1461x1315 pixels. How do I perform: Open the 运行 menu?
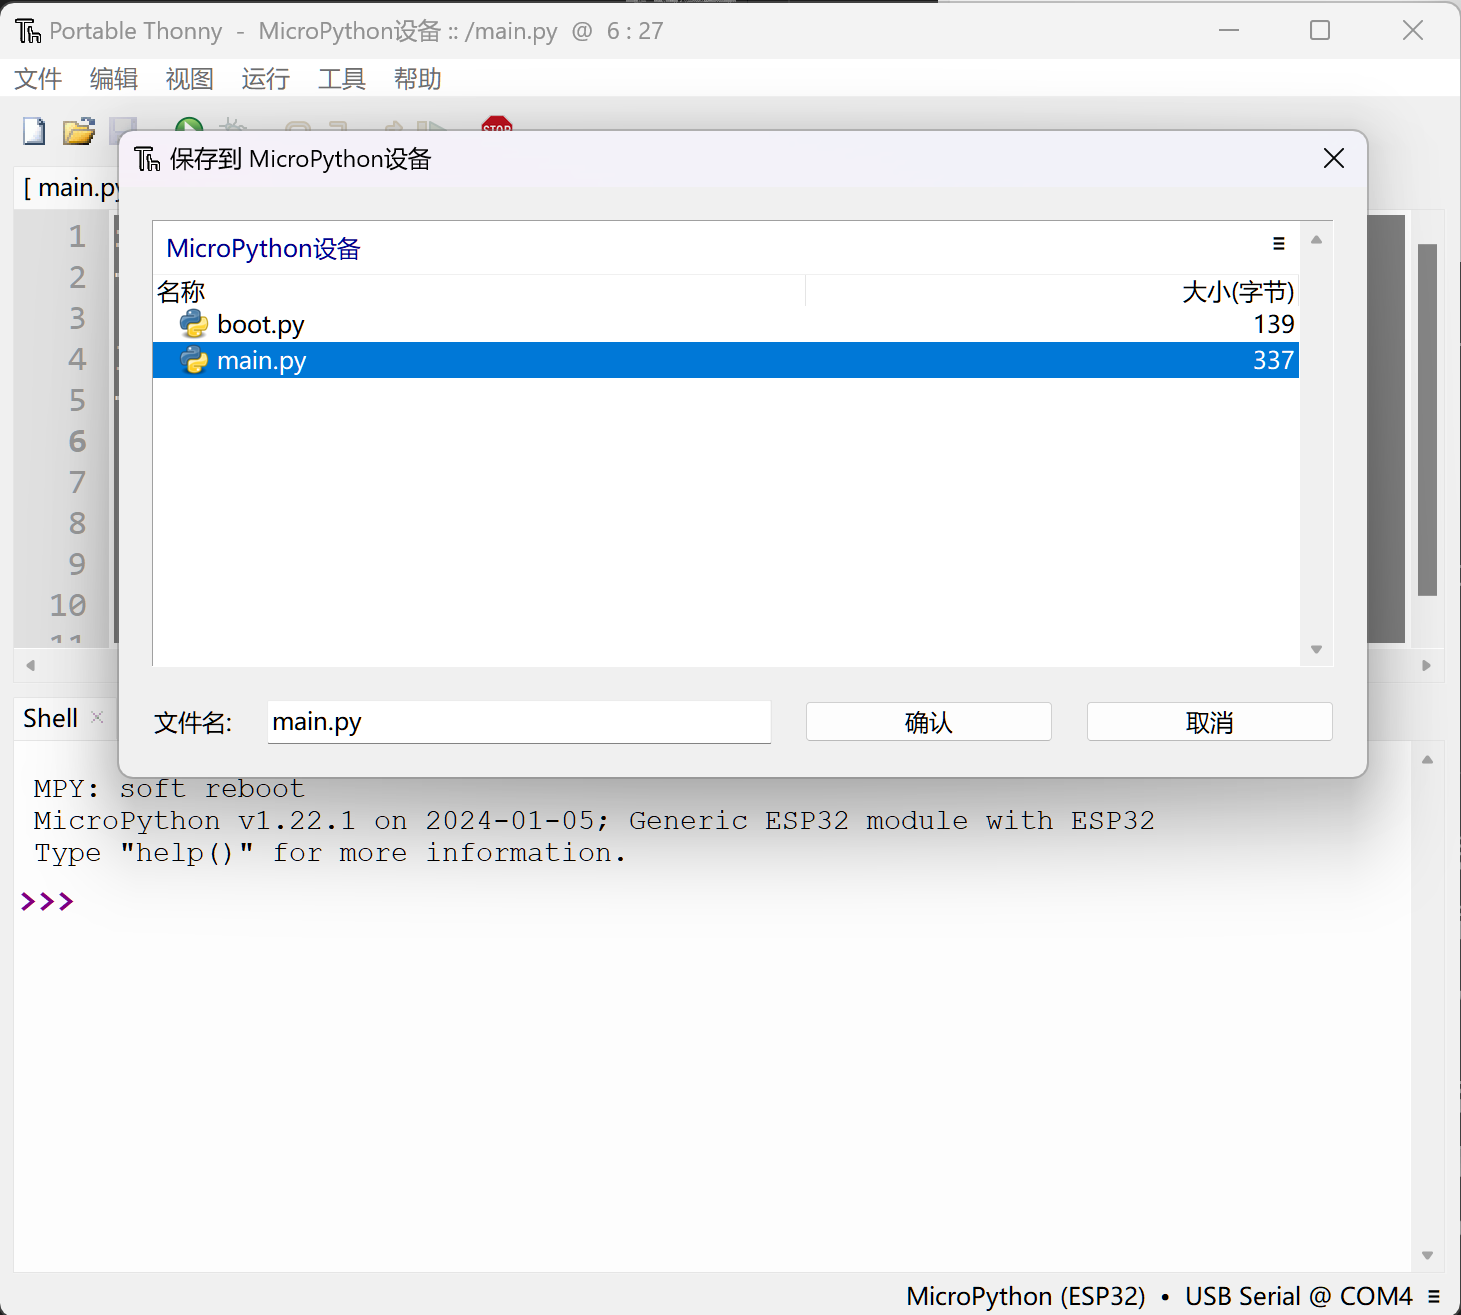pyautogui.click(x=266, y=79)
